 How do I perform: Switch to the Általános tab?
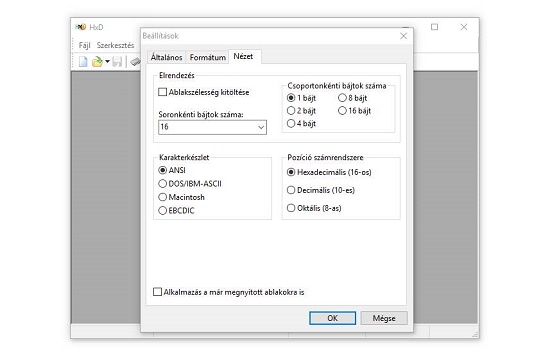[166, 57]
